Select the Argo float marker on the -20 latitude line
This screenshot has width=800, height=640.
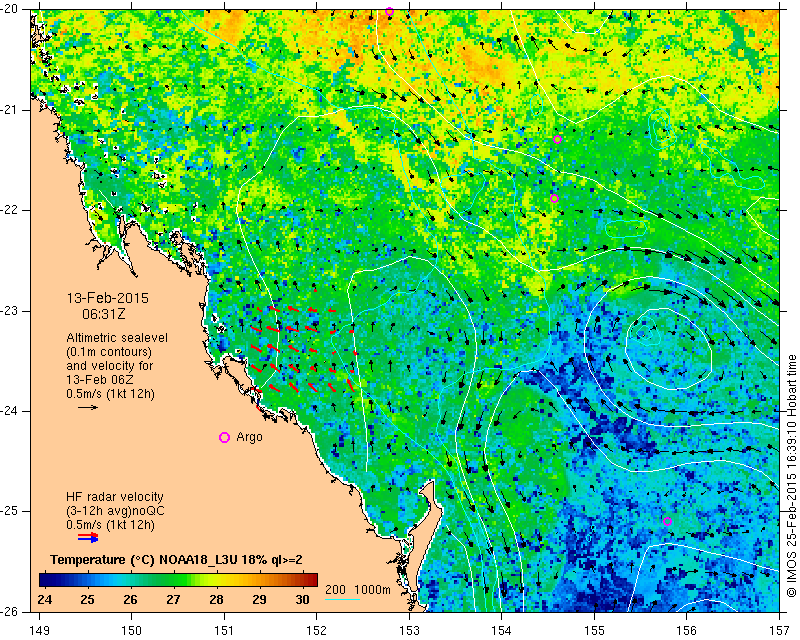(389, 11)
